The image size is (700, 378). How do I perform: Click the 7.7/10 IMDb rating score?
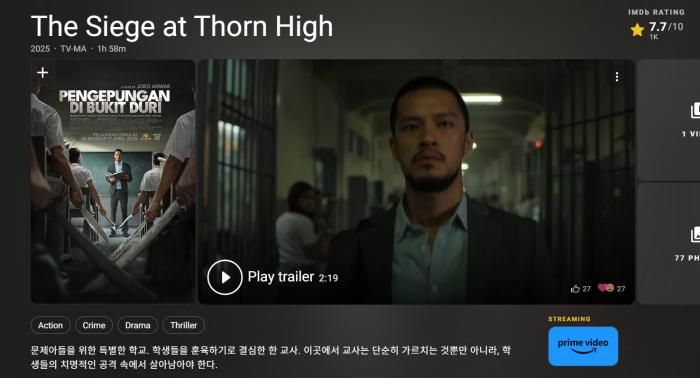pos(666,27)
